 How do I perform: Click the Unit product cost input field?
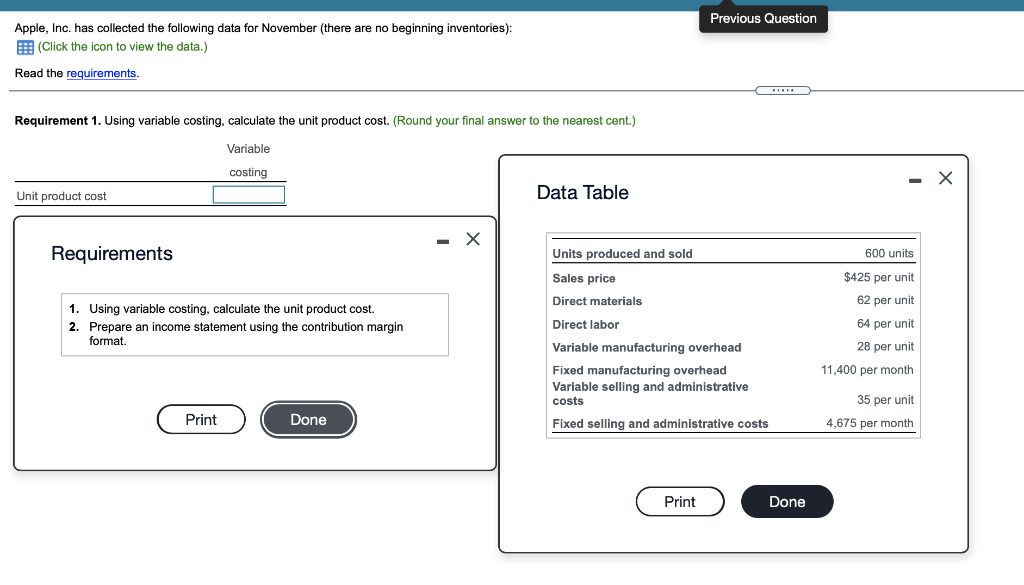point(249,195)
